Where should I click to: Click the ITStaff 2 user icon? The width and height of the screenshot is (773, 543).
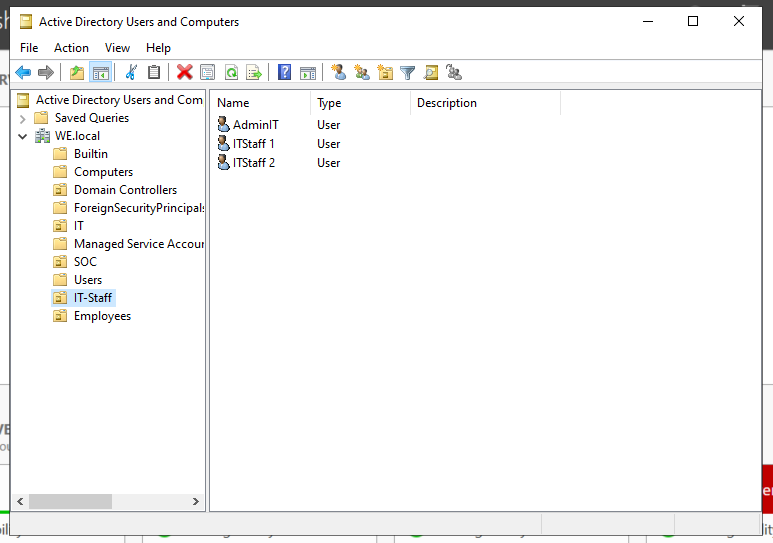point(223,162)
